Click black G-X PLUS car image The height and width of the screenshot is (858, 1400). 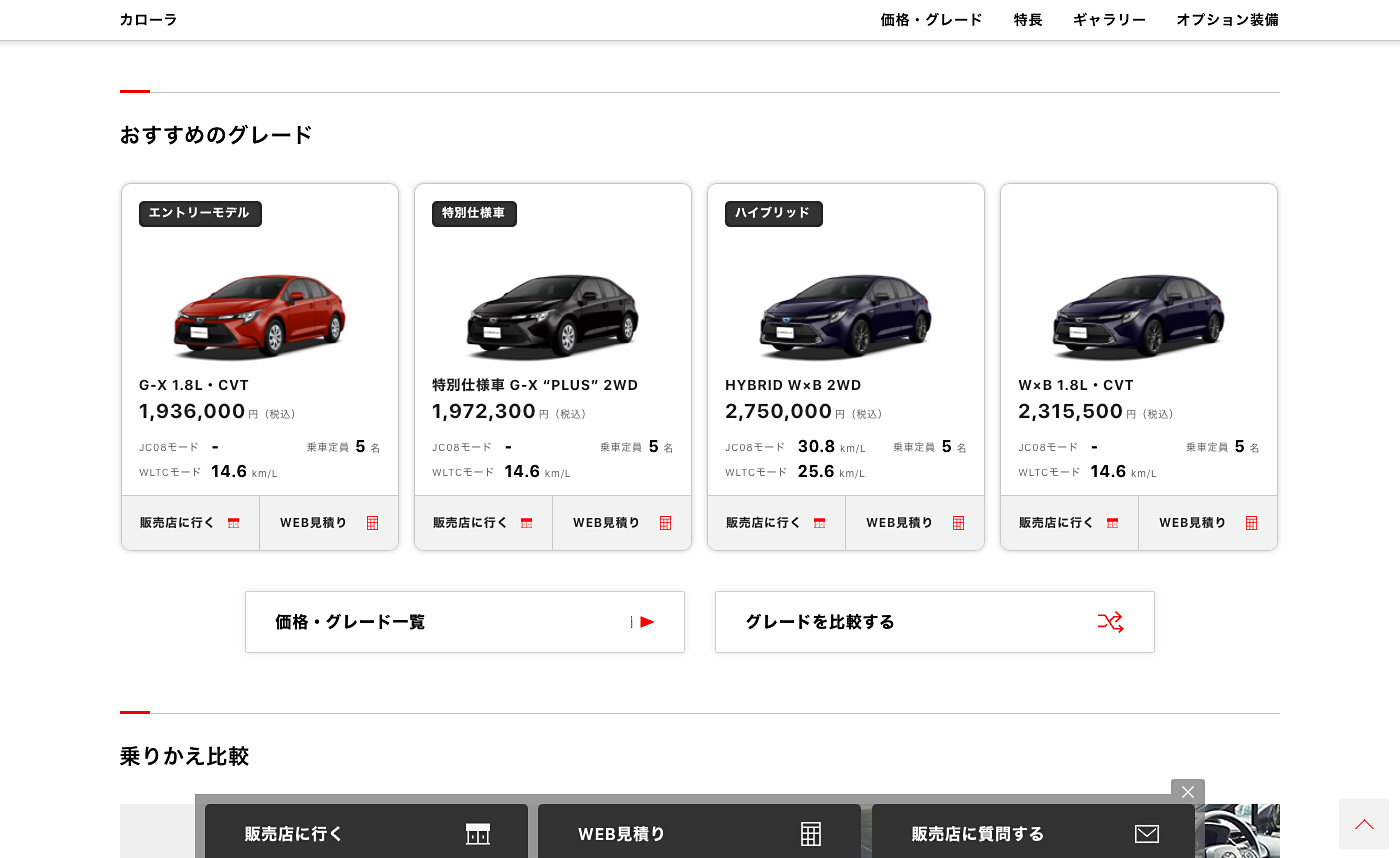pos(553,316)
